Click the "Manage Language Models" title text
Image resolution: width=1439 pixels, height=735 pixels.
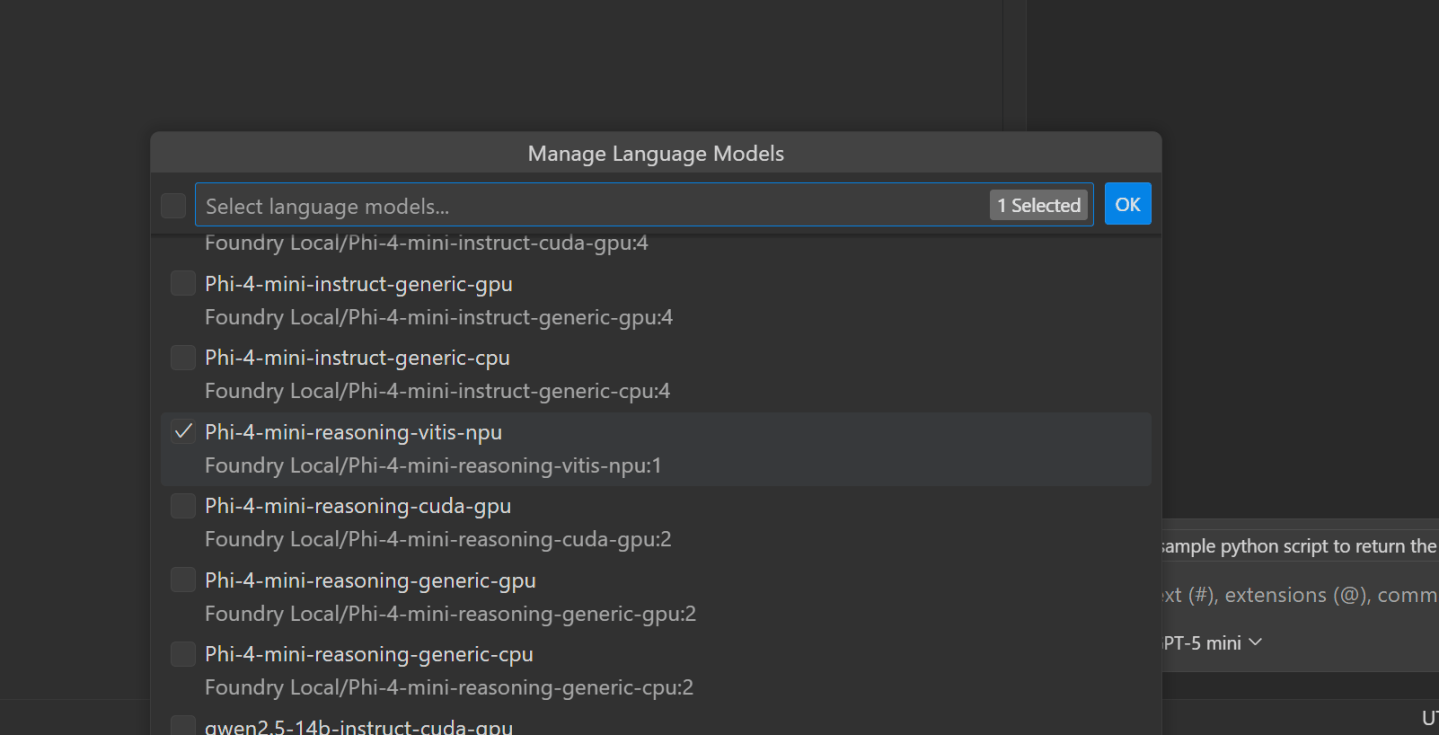[656, 154]
